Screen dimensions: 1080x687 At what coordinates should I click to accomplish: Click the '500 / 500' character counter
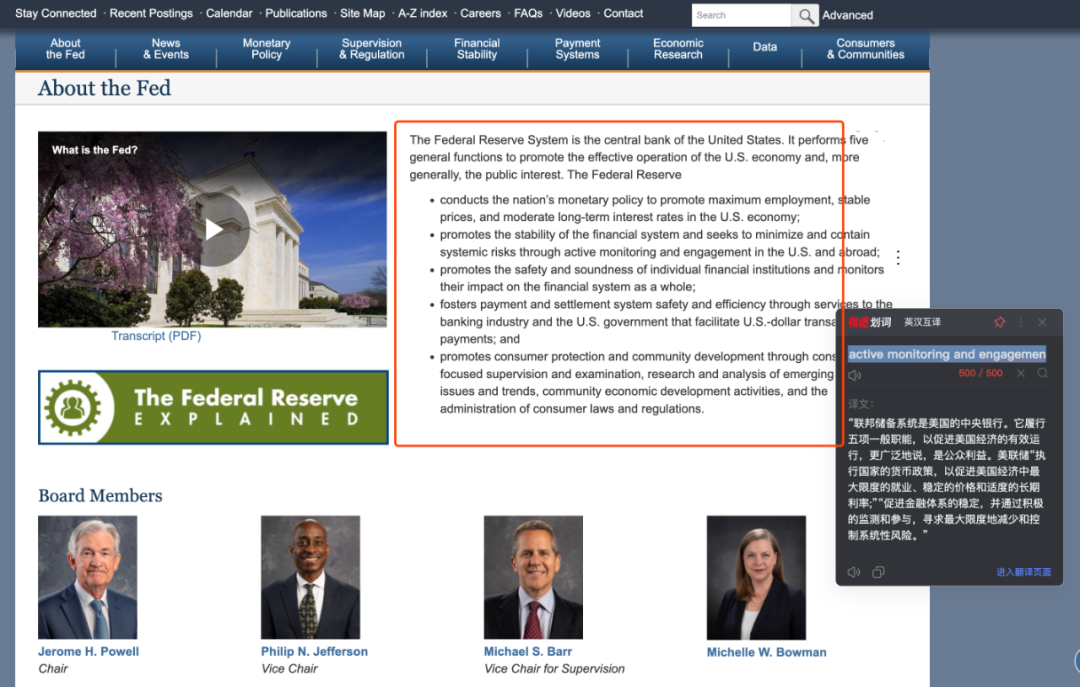(x=980, y=373)
